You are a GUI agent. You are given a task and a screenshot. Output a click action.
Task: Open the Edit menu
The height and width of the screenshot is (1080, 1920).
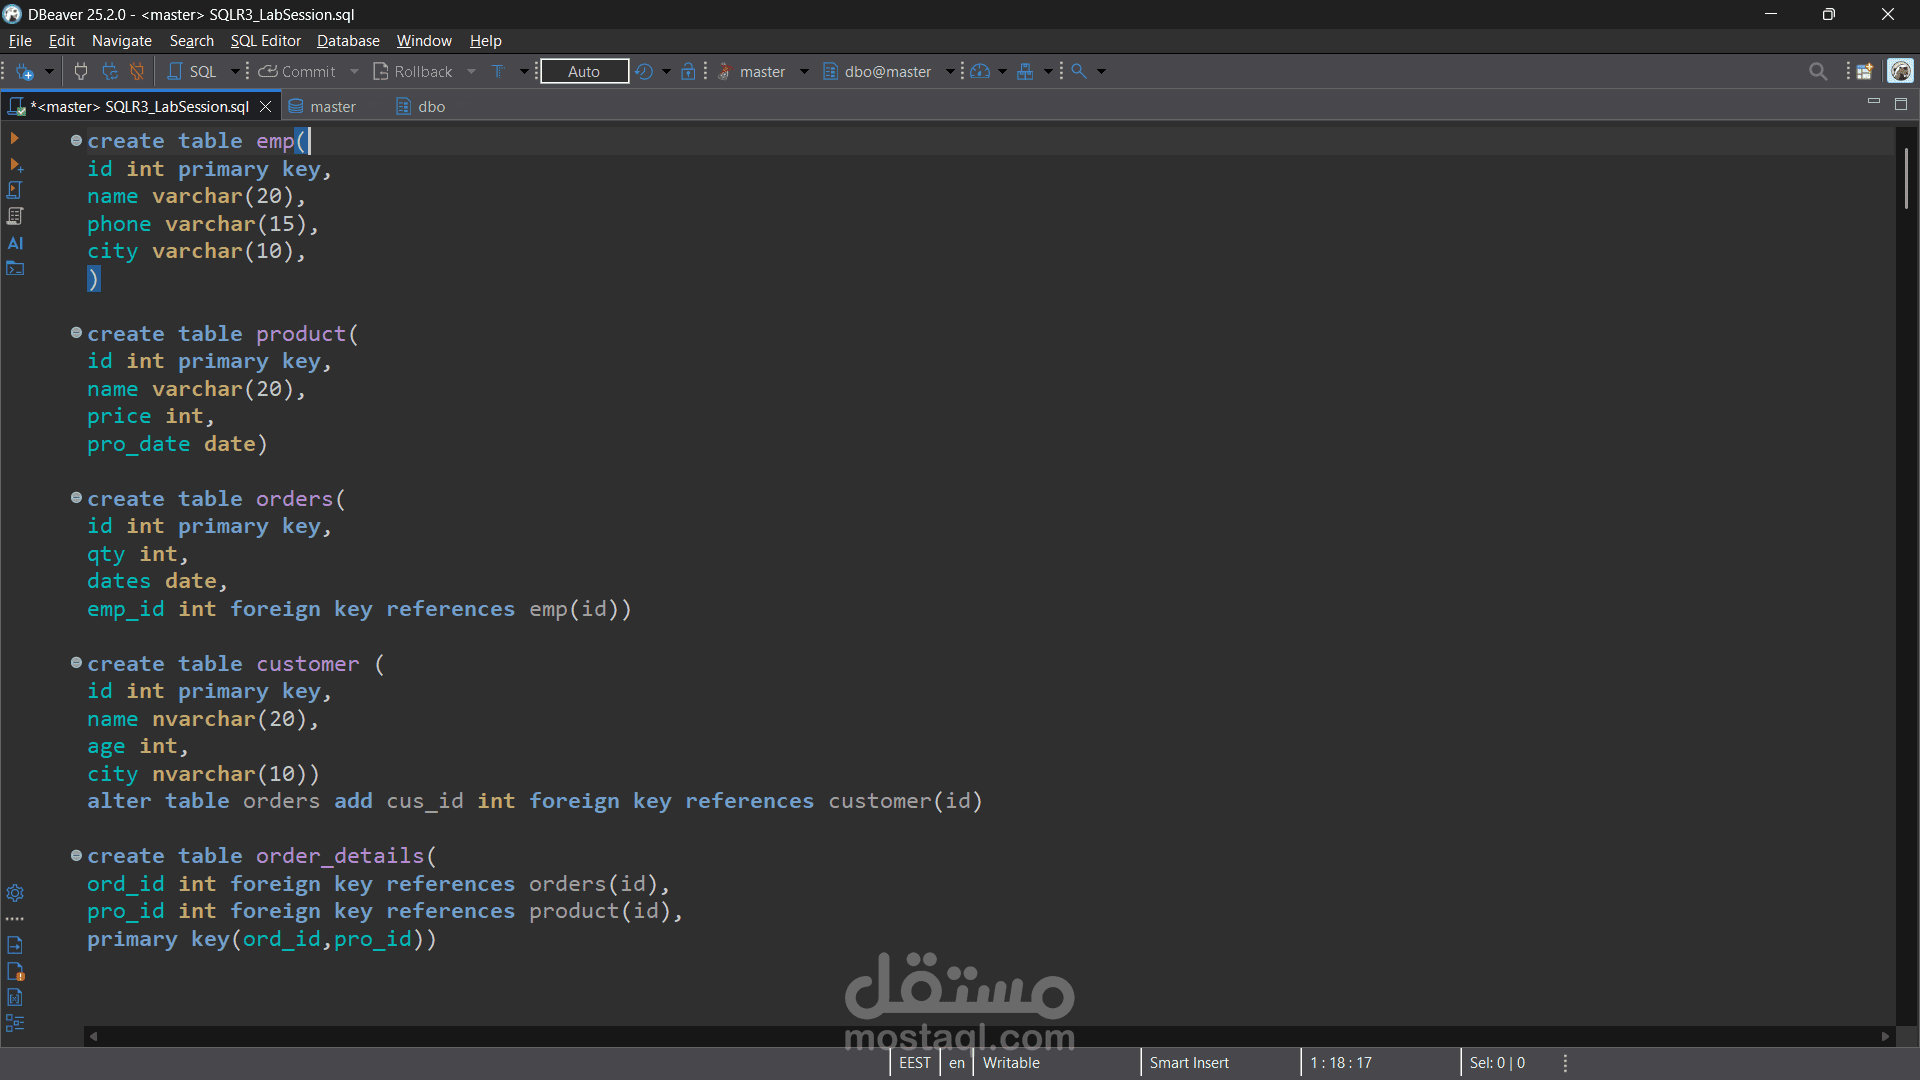click(62, 41)
